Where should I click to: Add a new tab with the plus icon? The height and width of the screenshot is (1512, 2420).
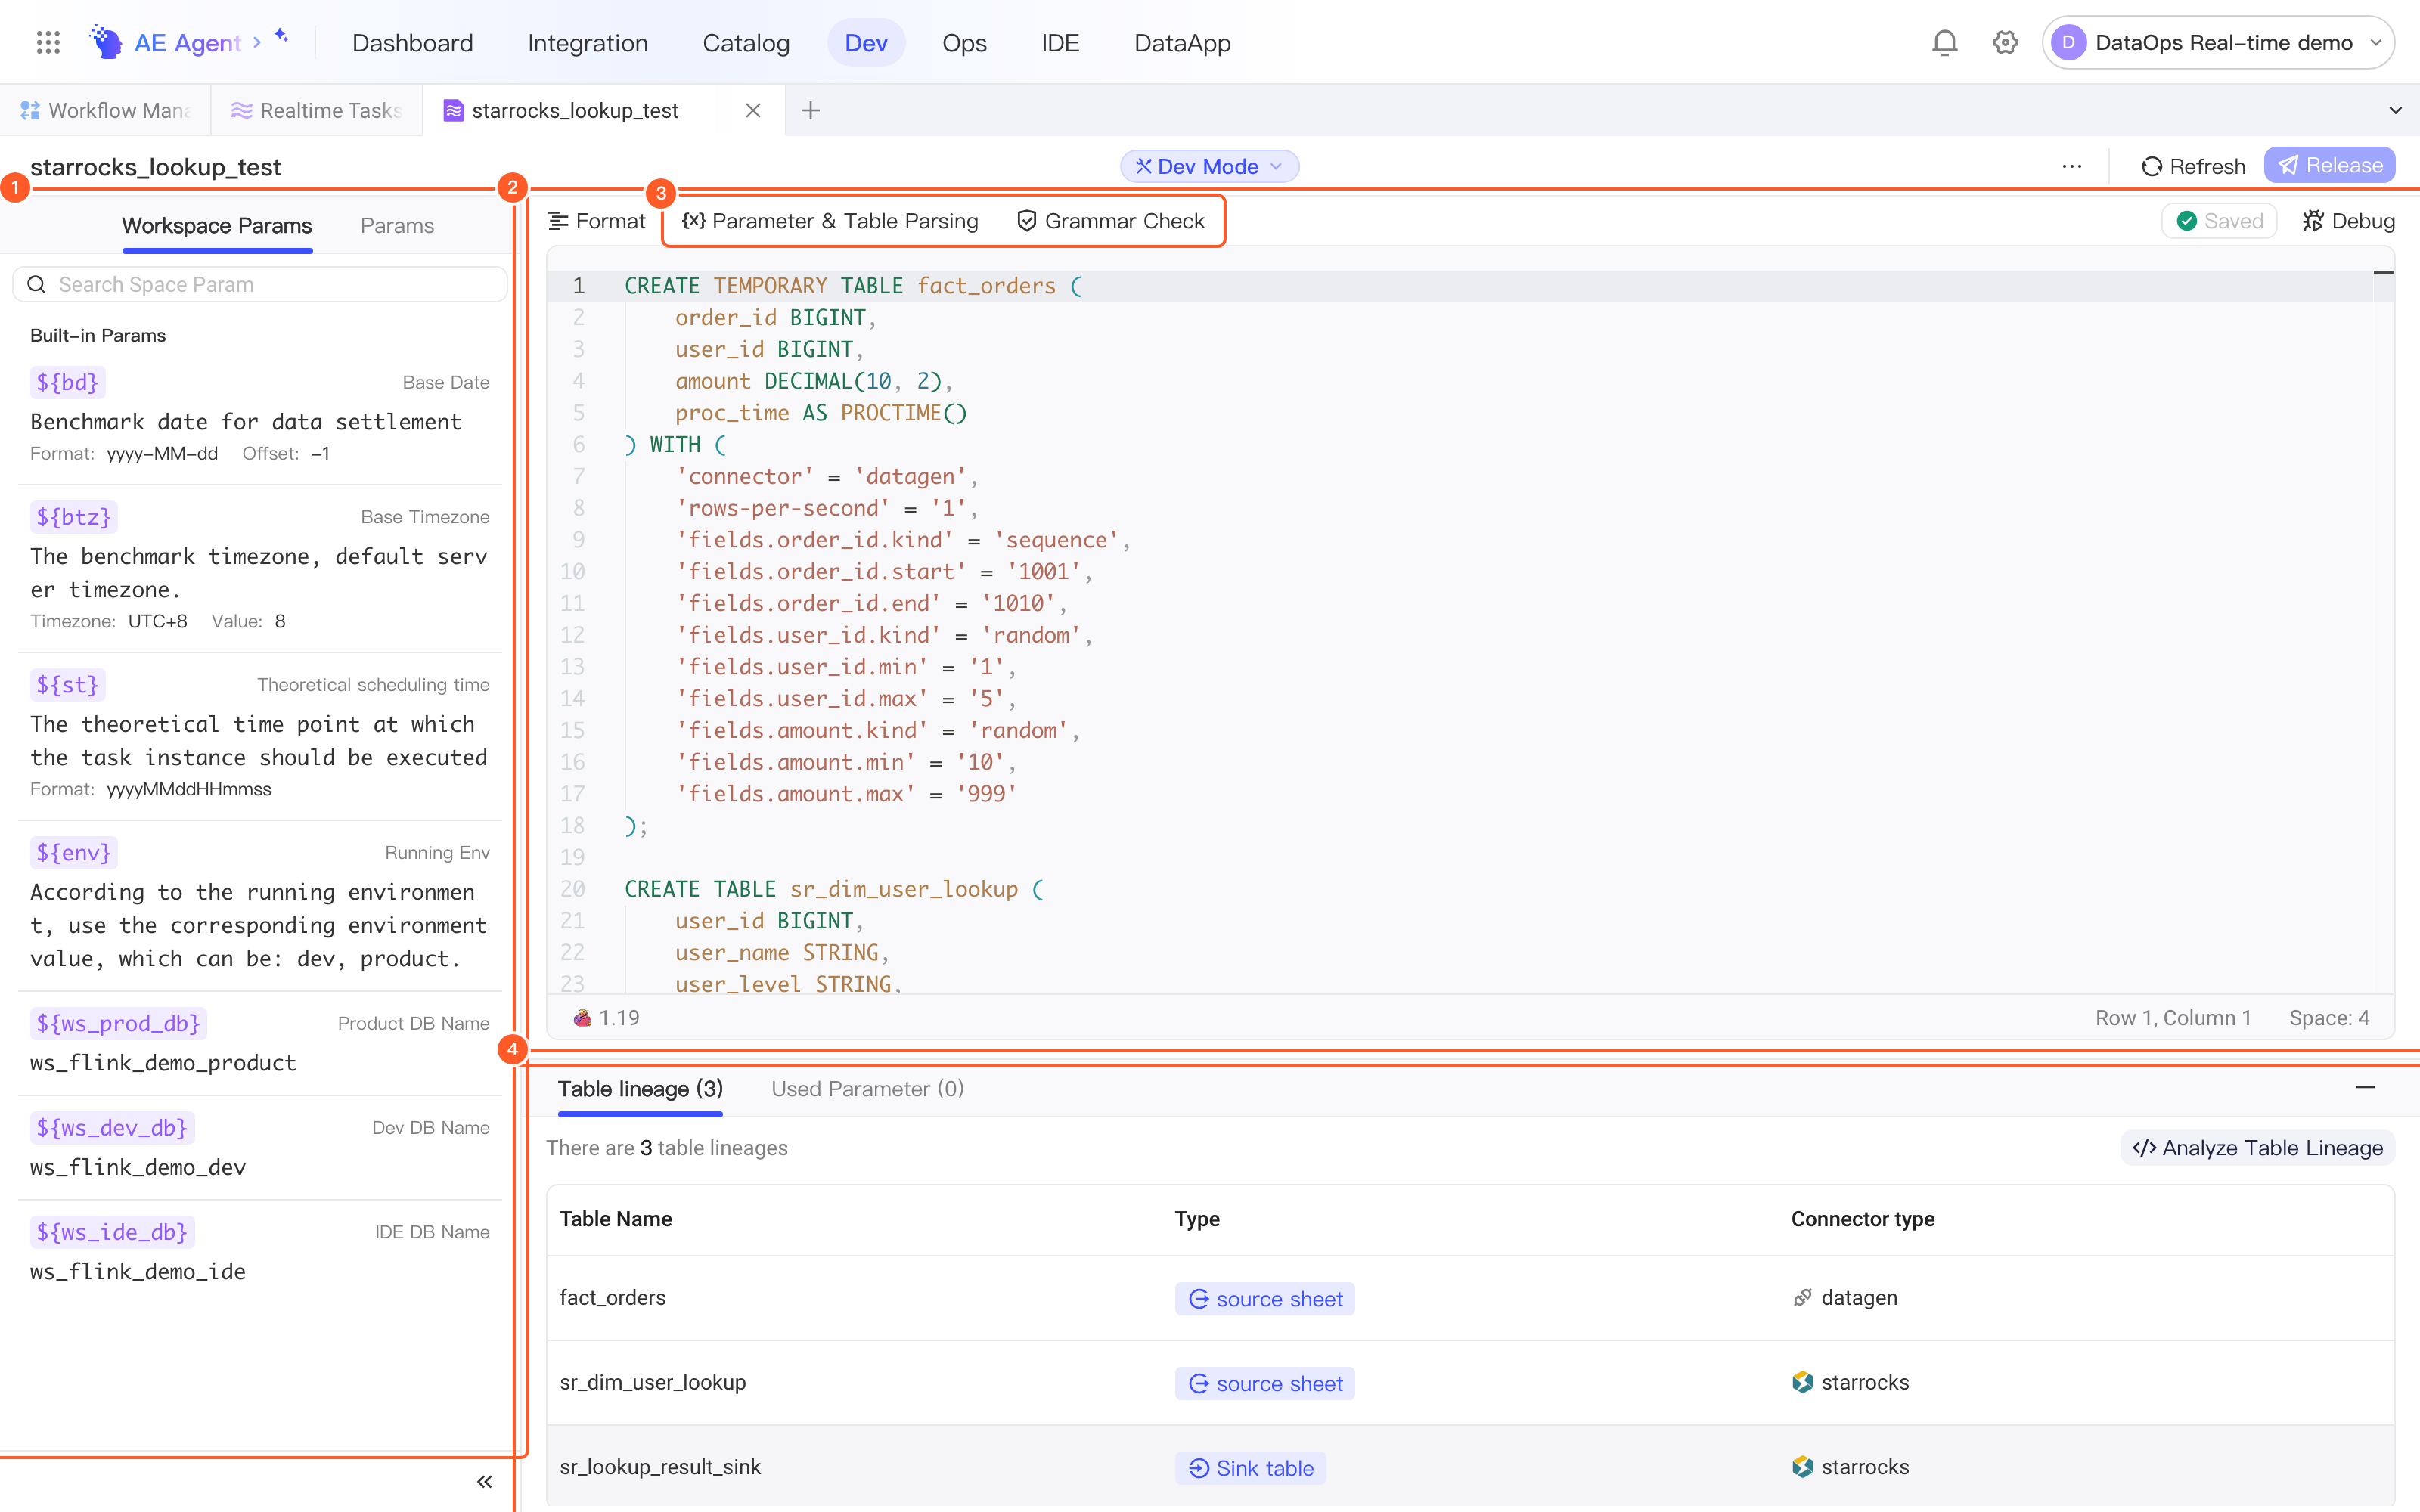pyautogui.click(x=811, y=111)
